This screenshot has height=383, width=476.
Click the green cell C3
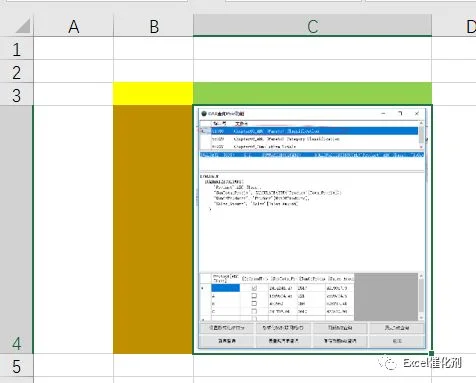coord(312,94)
